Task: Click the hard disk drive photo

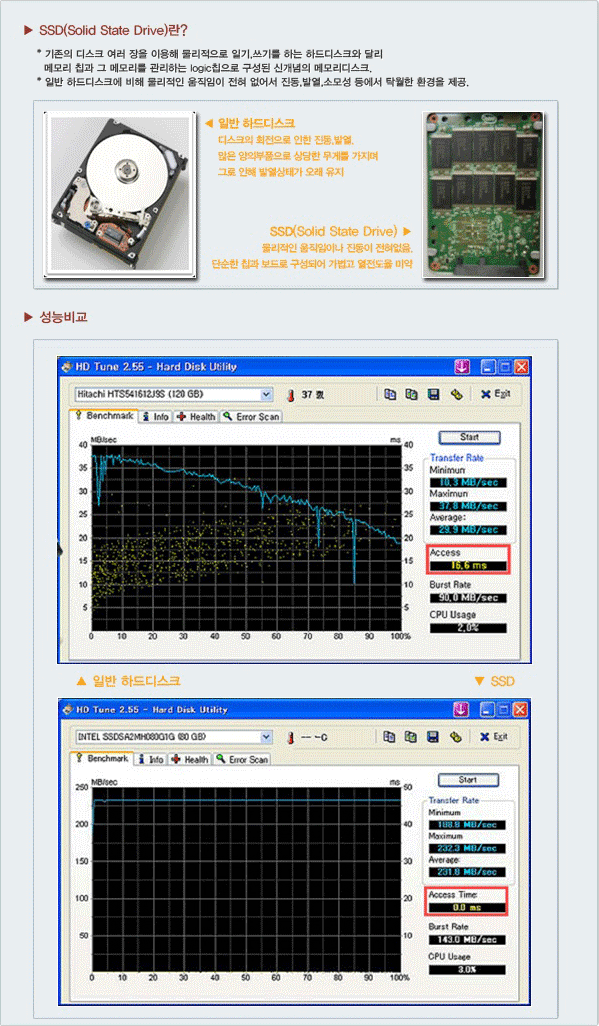Action: point(120,194)
